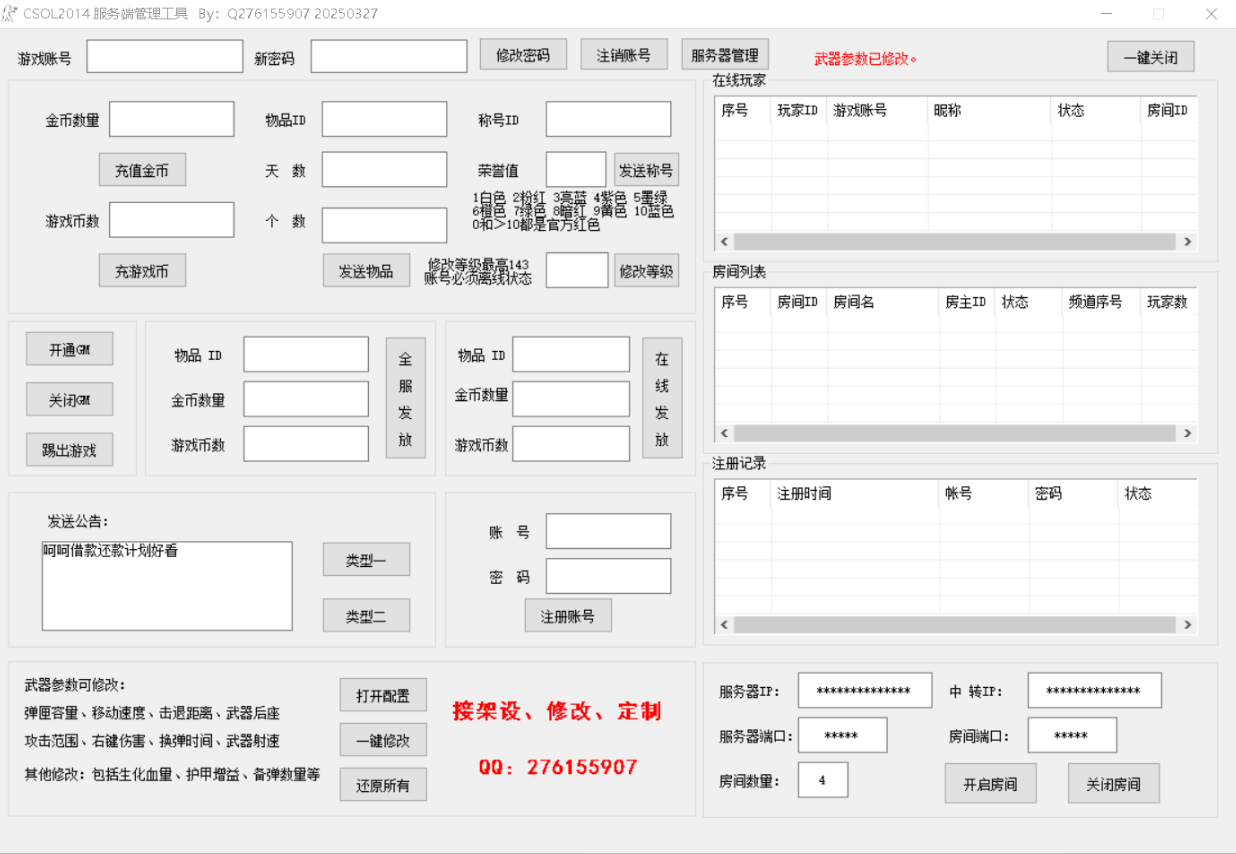Image resolution: width=1236 pixels, height=854 pixels.
Task: Click the 修改密码 button
Action: (523, 55)
